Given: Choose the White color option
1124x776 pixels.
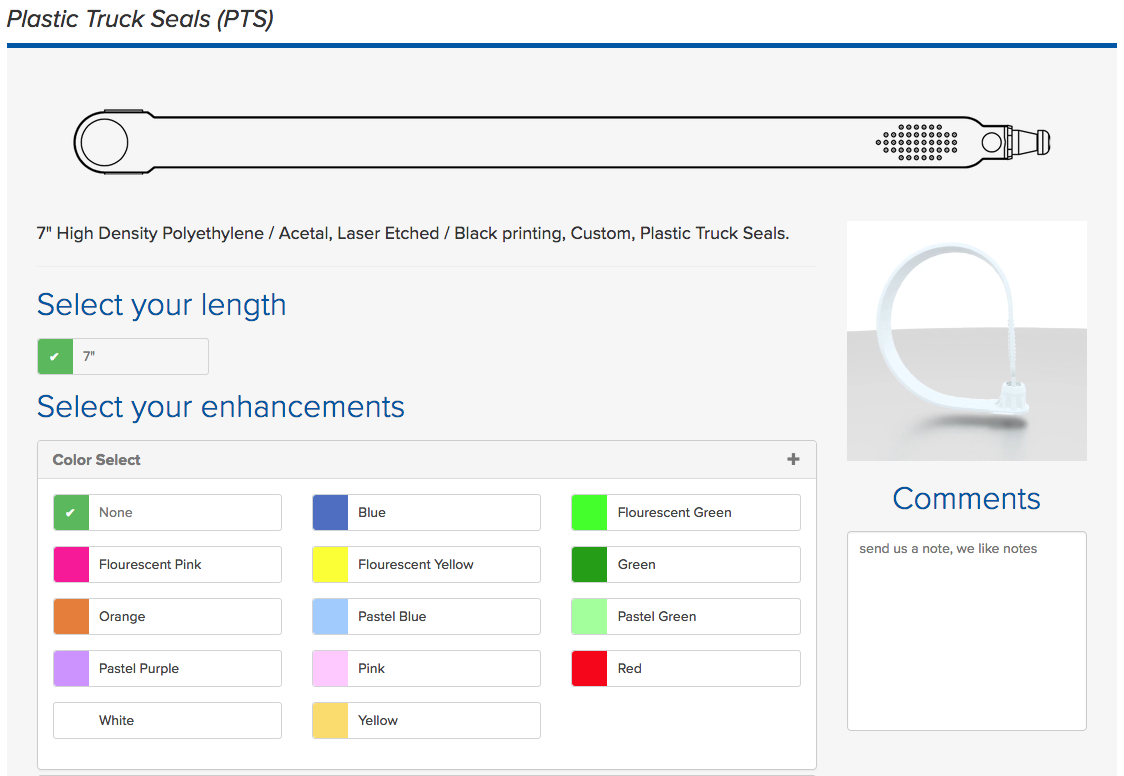Looking at the screenshot, I should [x=168, y=720].
